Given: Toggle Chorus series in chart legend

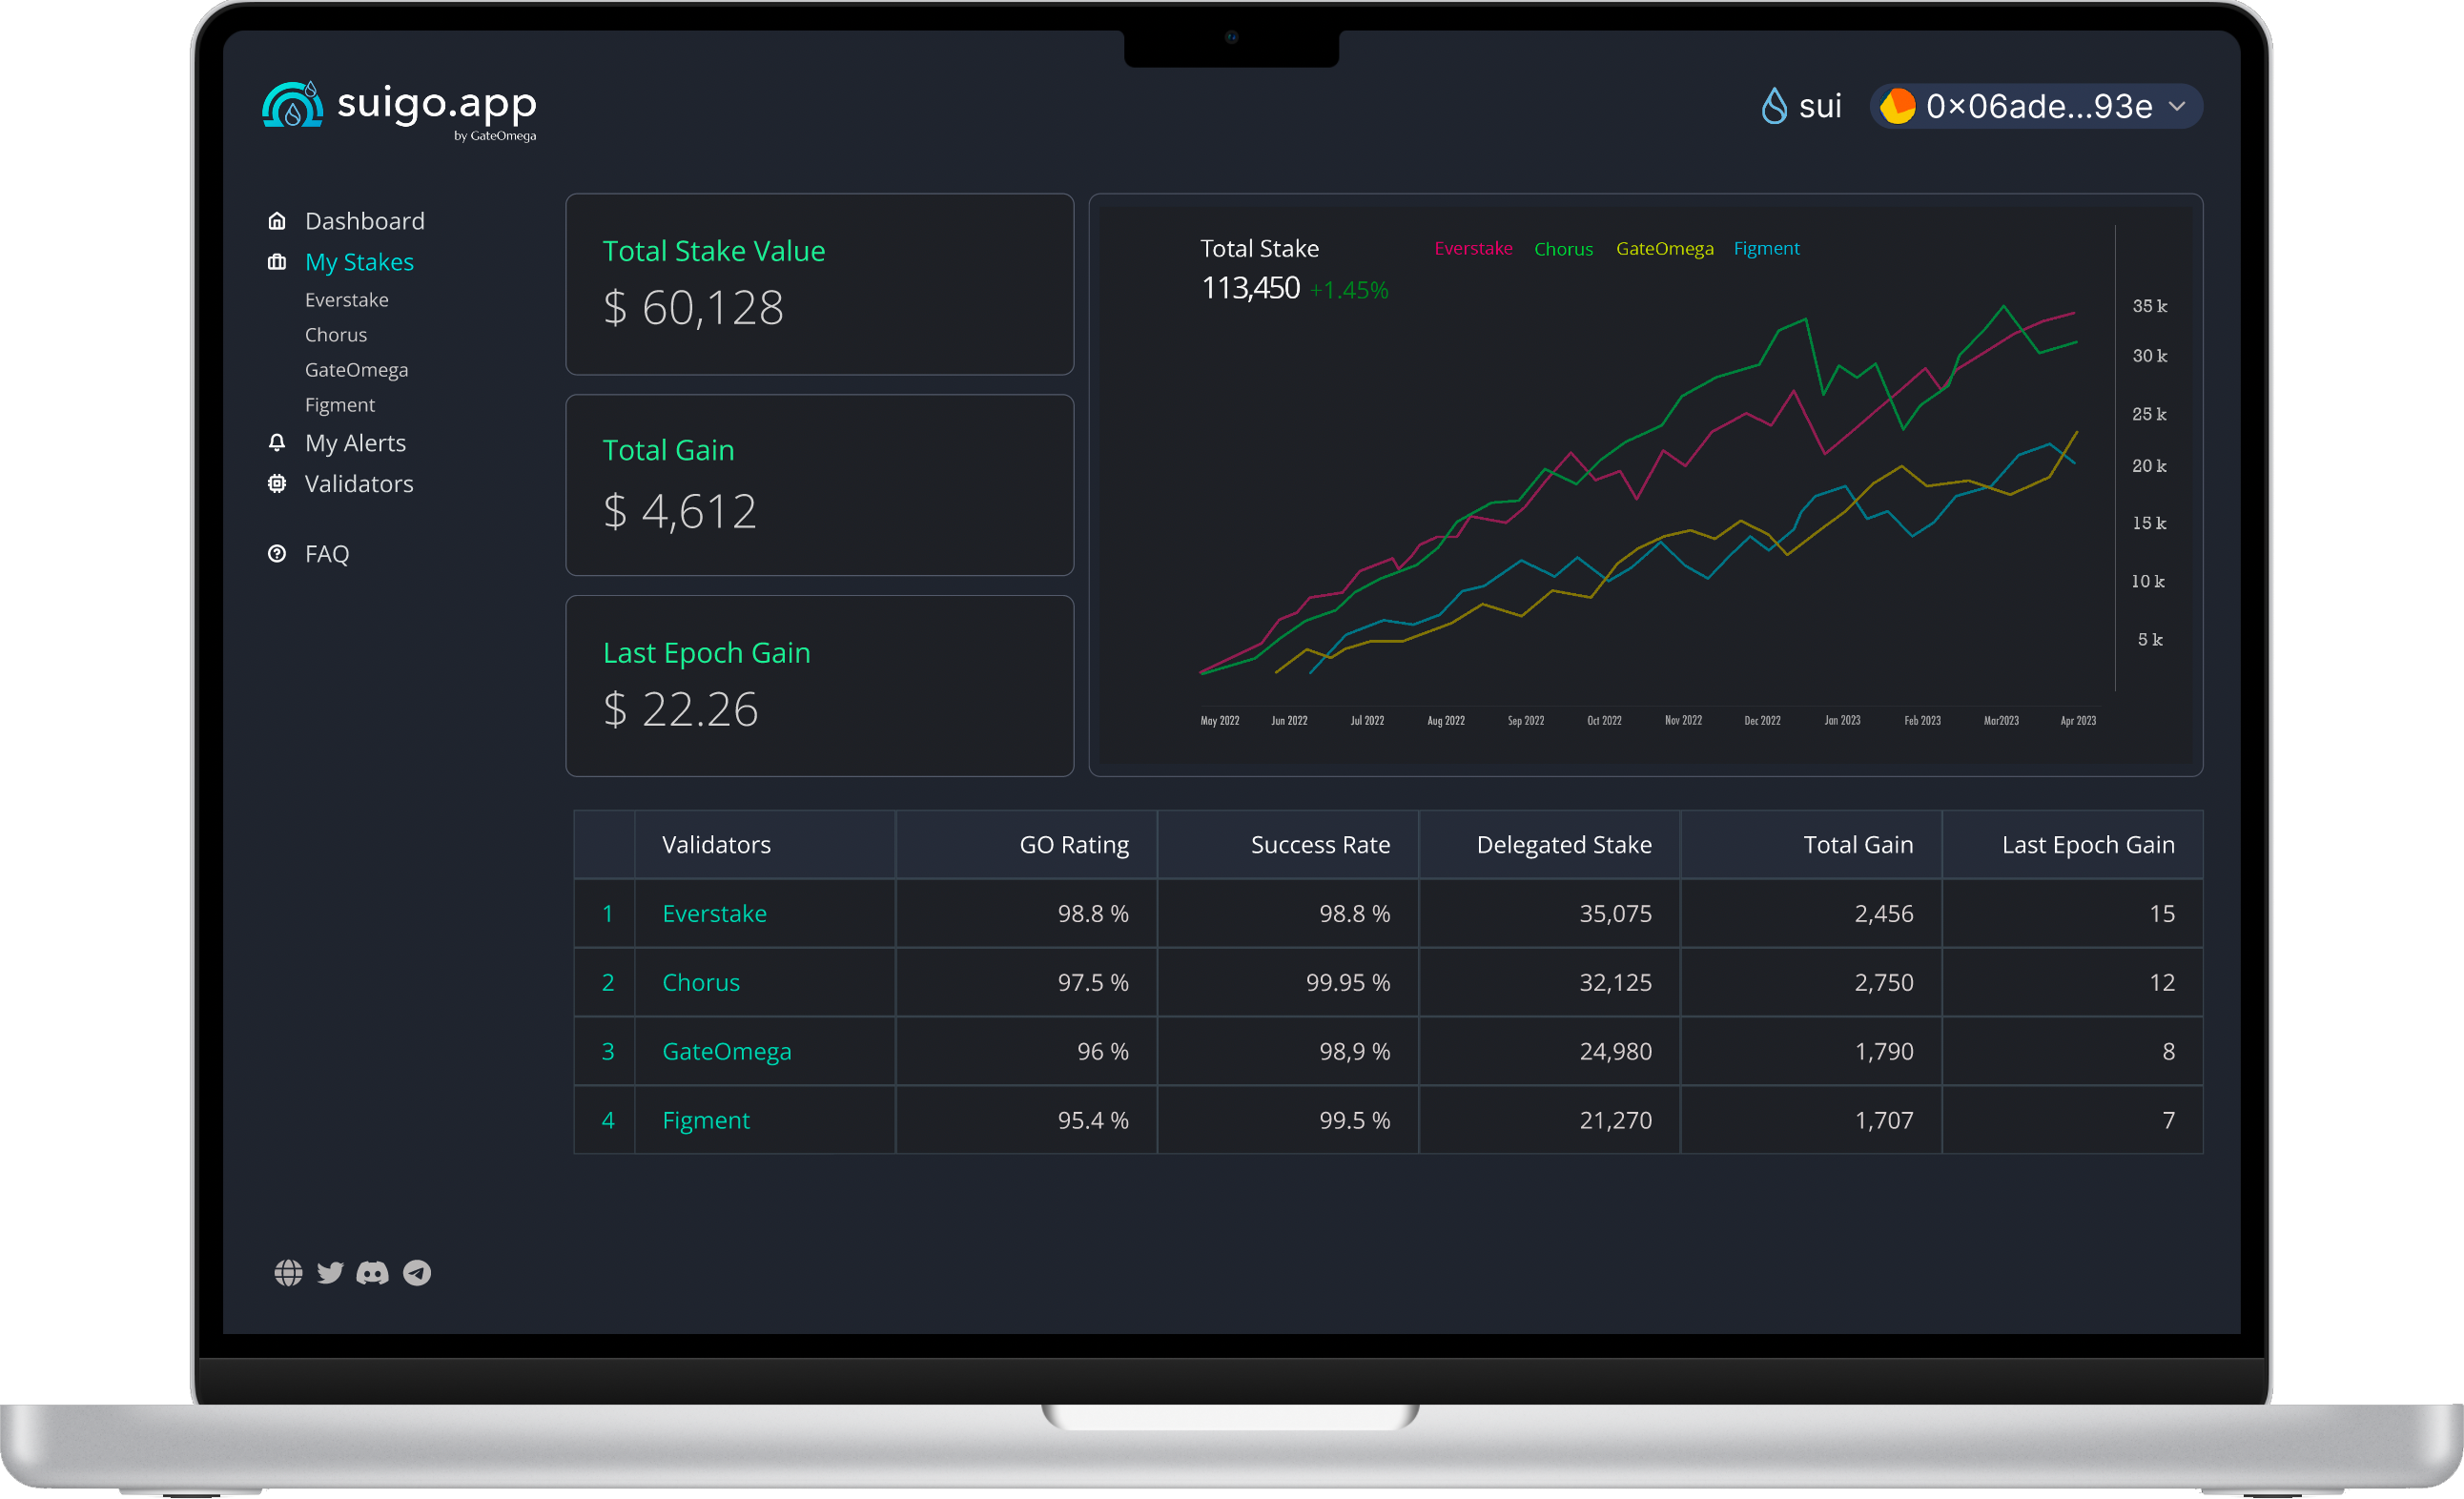Looking at the screenshot, I should pyautogui.click(x=1563, y=249).
